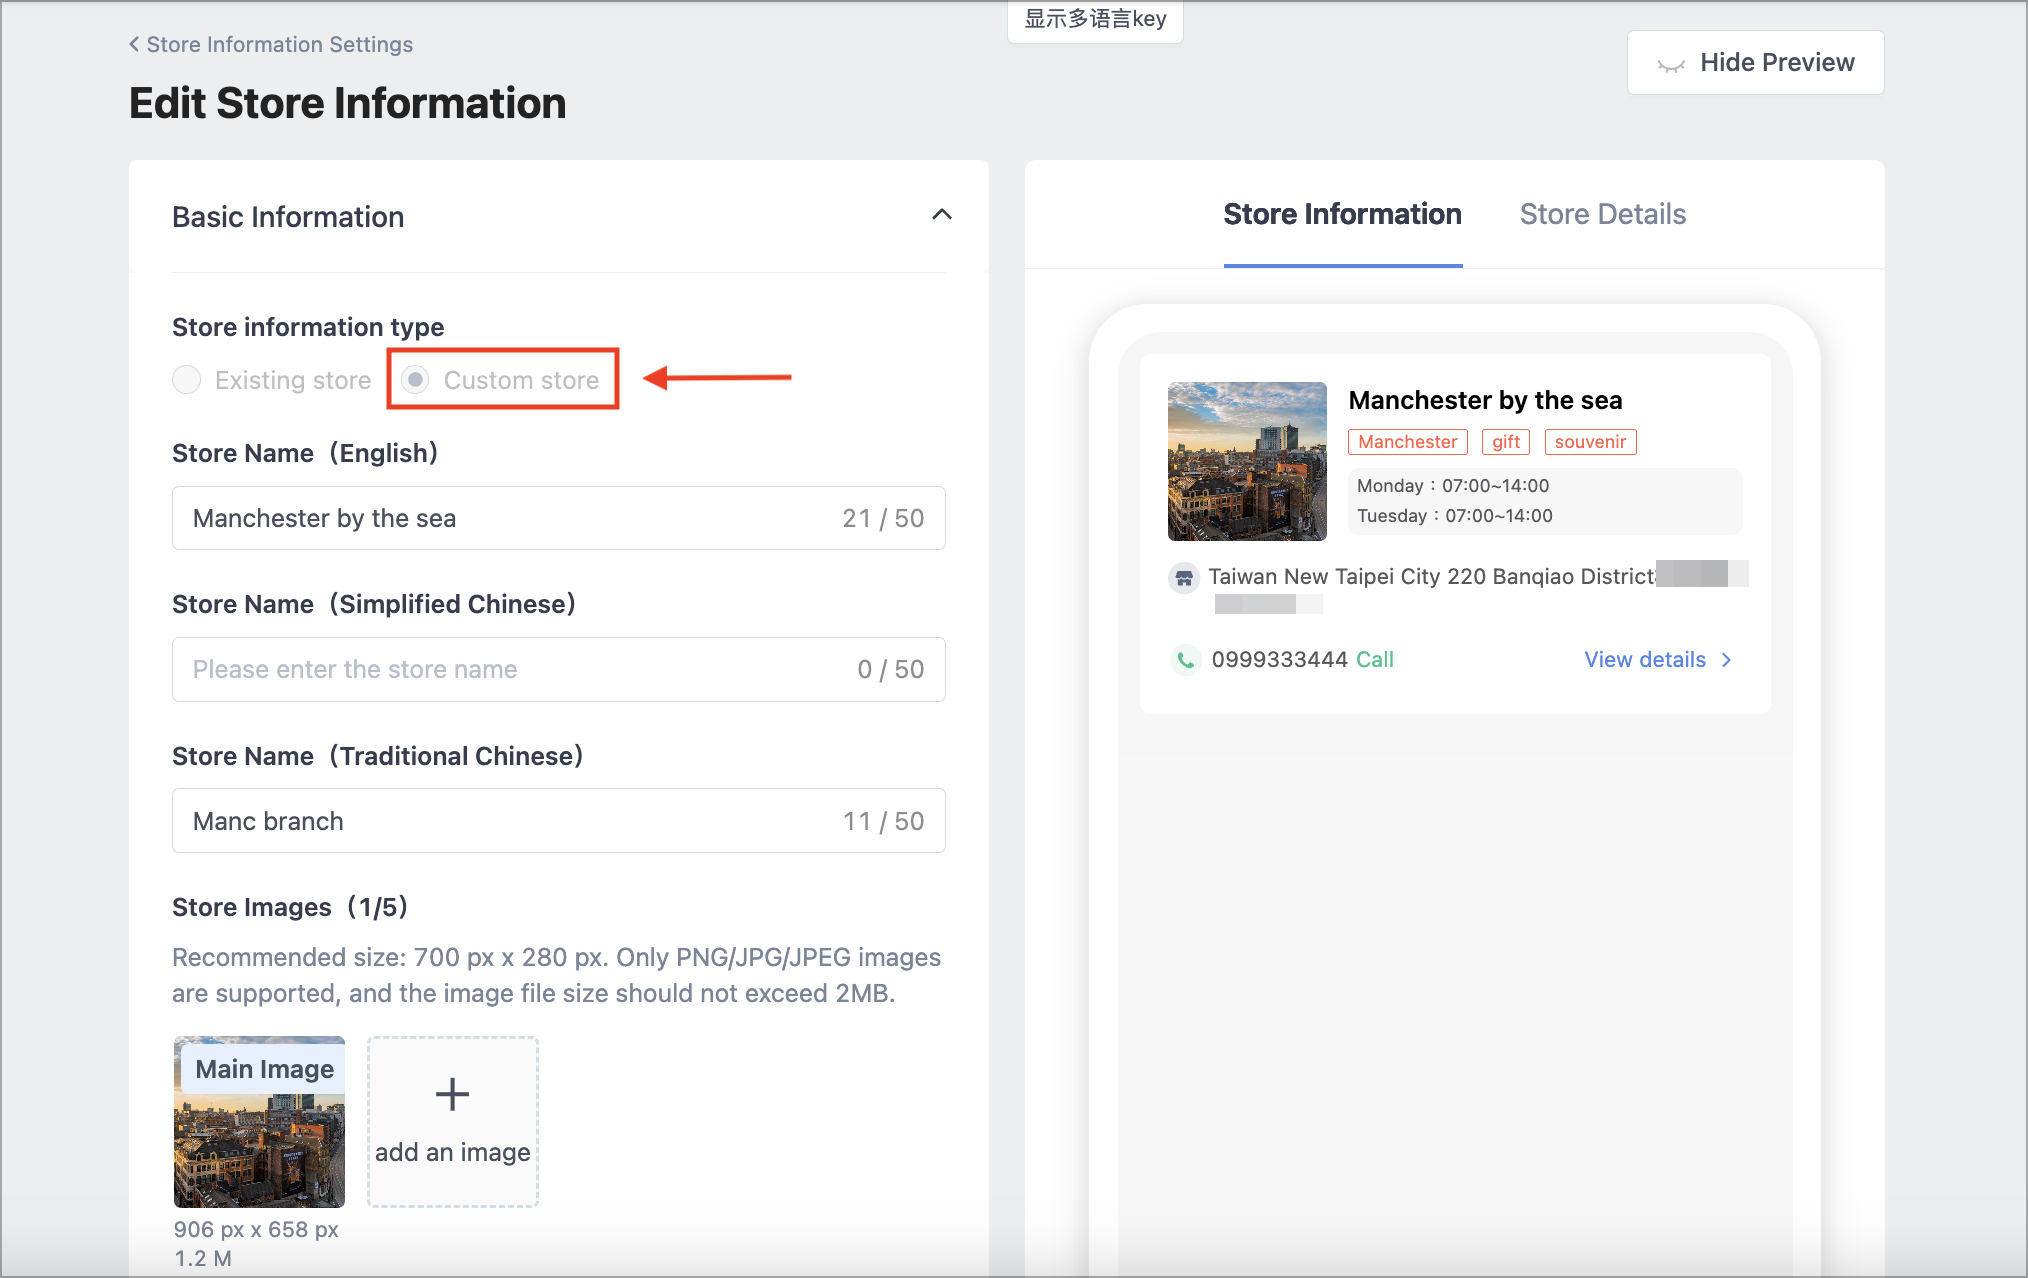This screenshot has height=1278, width=2028.
Task: Click the Hide Preview button
Action: coord(1755,62)
